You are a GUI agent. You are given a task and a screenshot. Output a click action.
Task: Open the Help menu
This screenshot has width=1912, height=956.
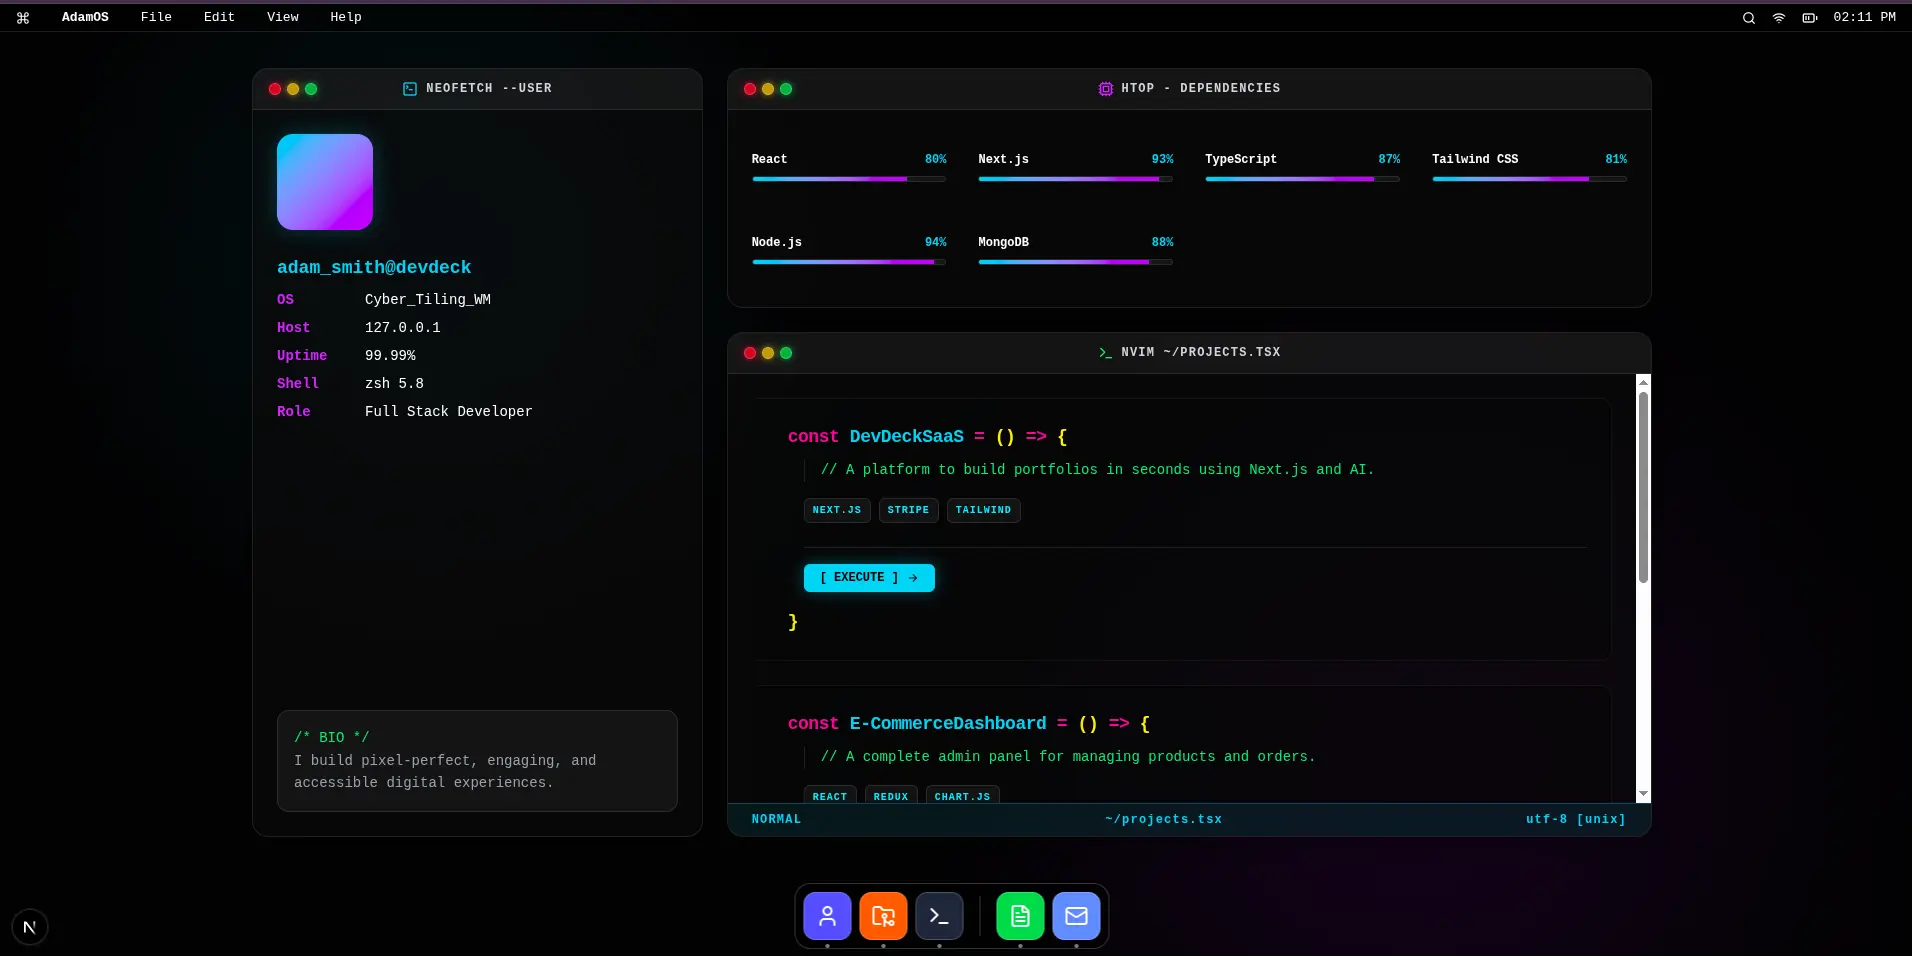pyautogui.click(x=346, y=17)
